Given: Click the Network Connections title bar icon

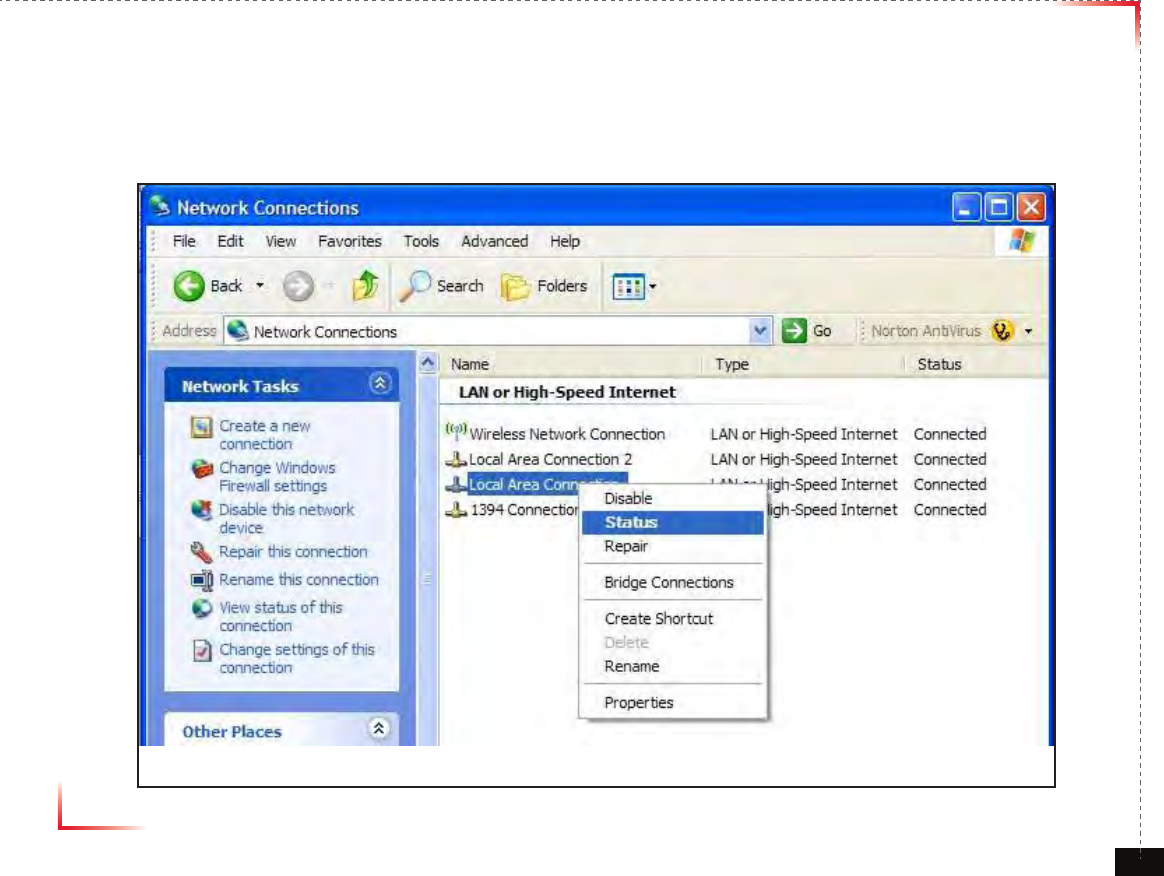Looking at the screenshot, I should (159, 206).
